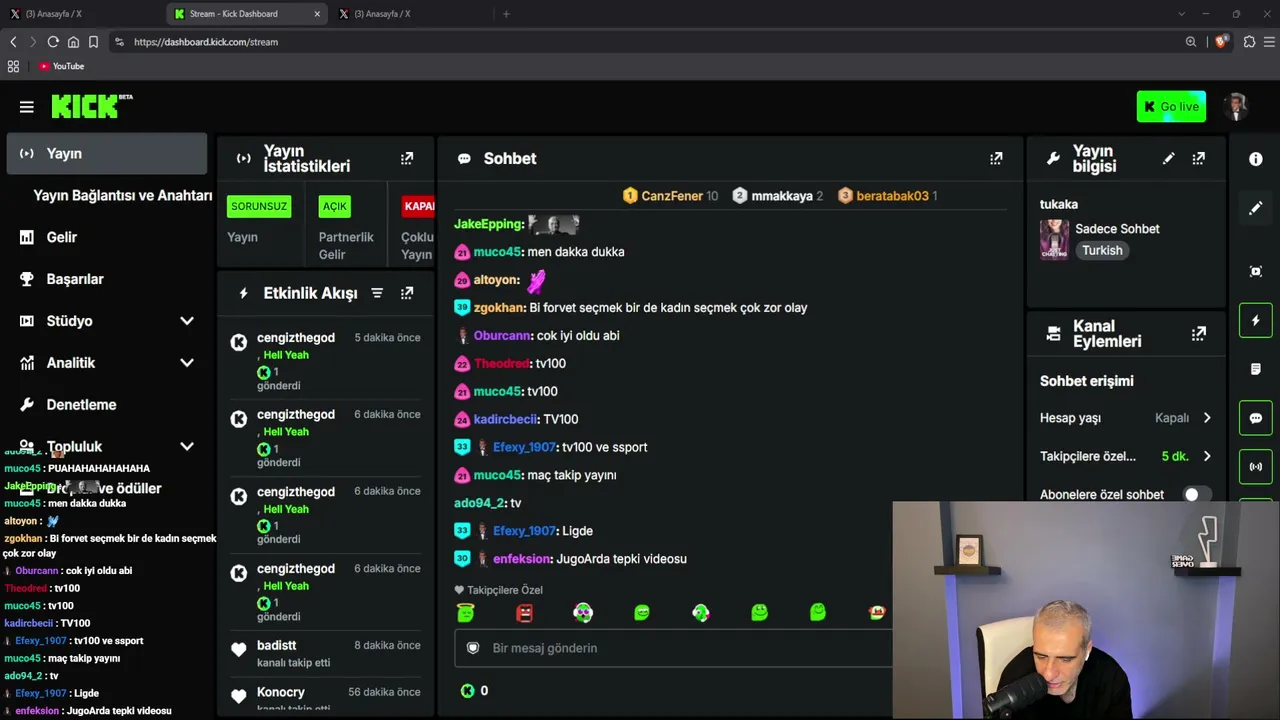Click the info icon in the right sidebar
1280x720 pixels.
click(1256, 159)
